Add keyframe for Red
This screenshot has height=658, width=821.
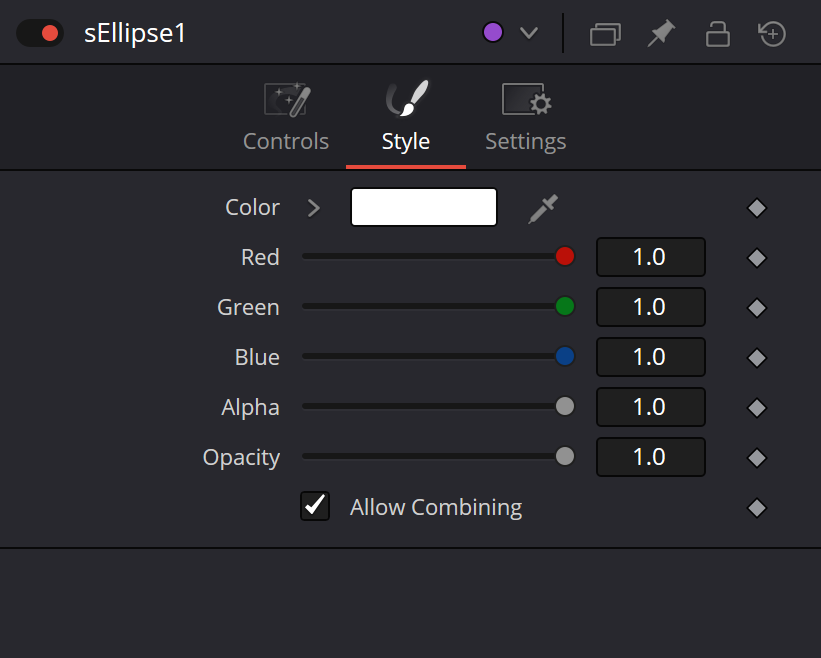pyautogui.click(x=757, y=258)
